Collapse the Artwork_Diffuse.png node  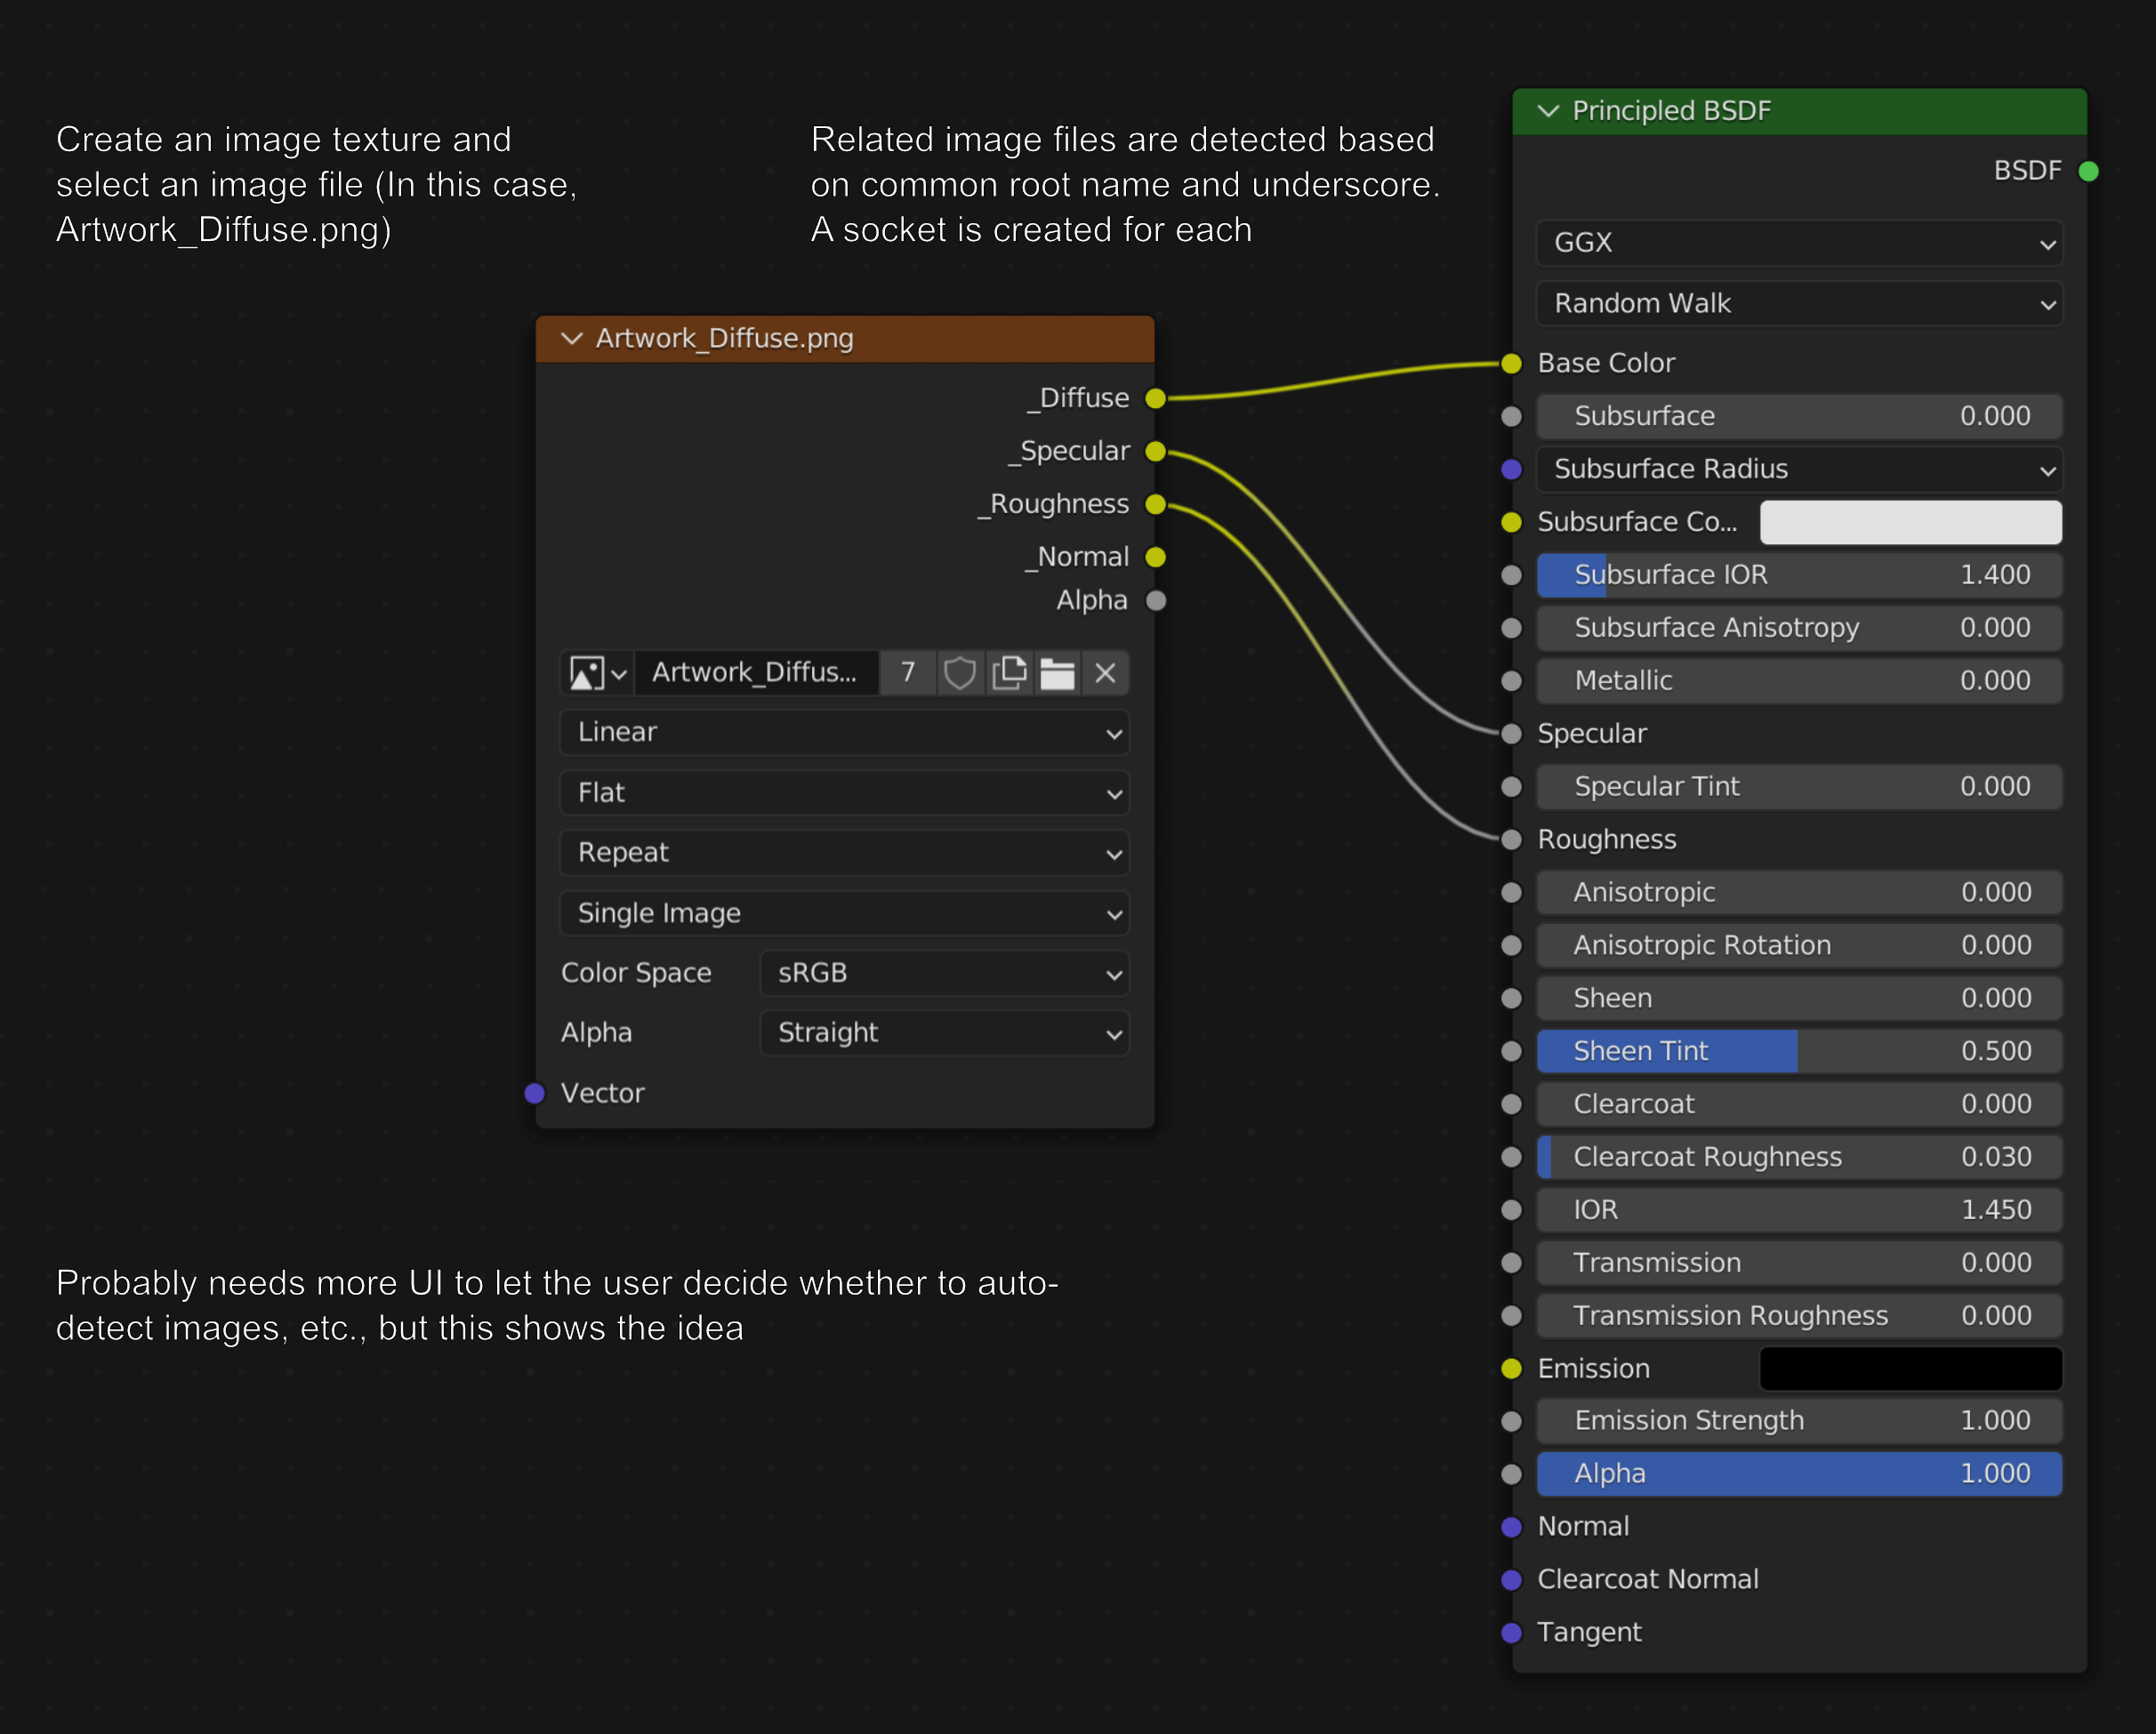(x=572, y=338)
